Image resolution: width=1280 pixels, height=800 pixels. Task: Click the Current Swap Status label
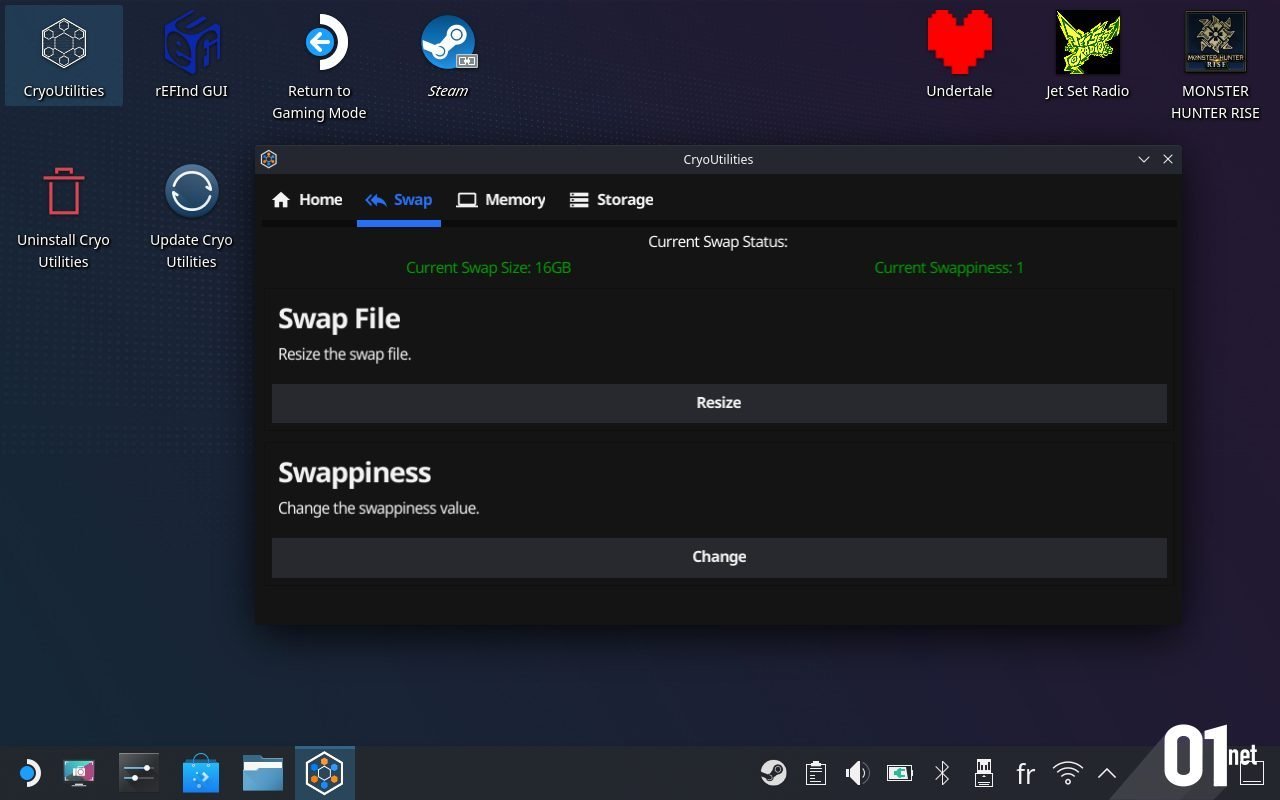(718, 242)
